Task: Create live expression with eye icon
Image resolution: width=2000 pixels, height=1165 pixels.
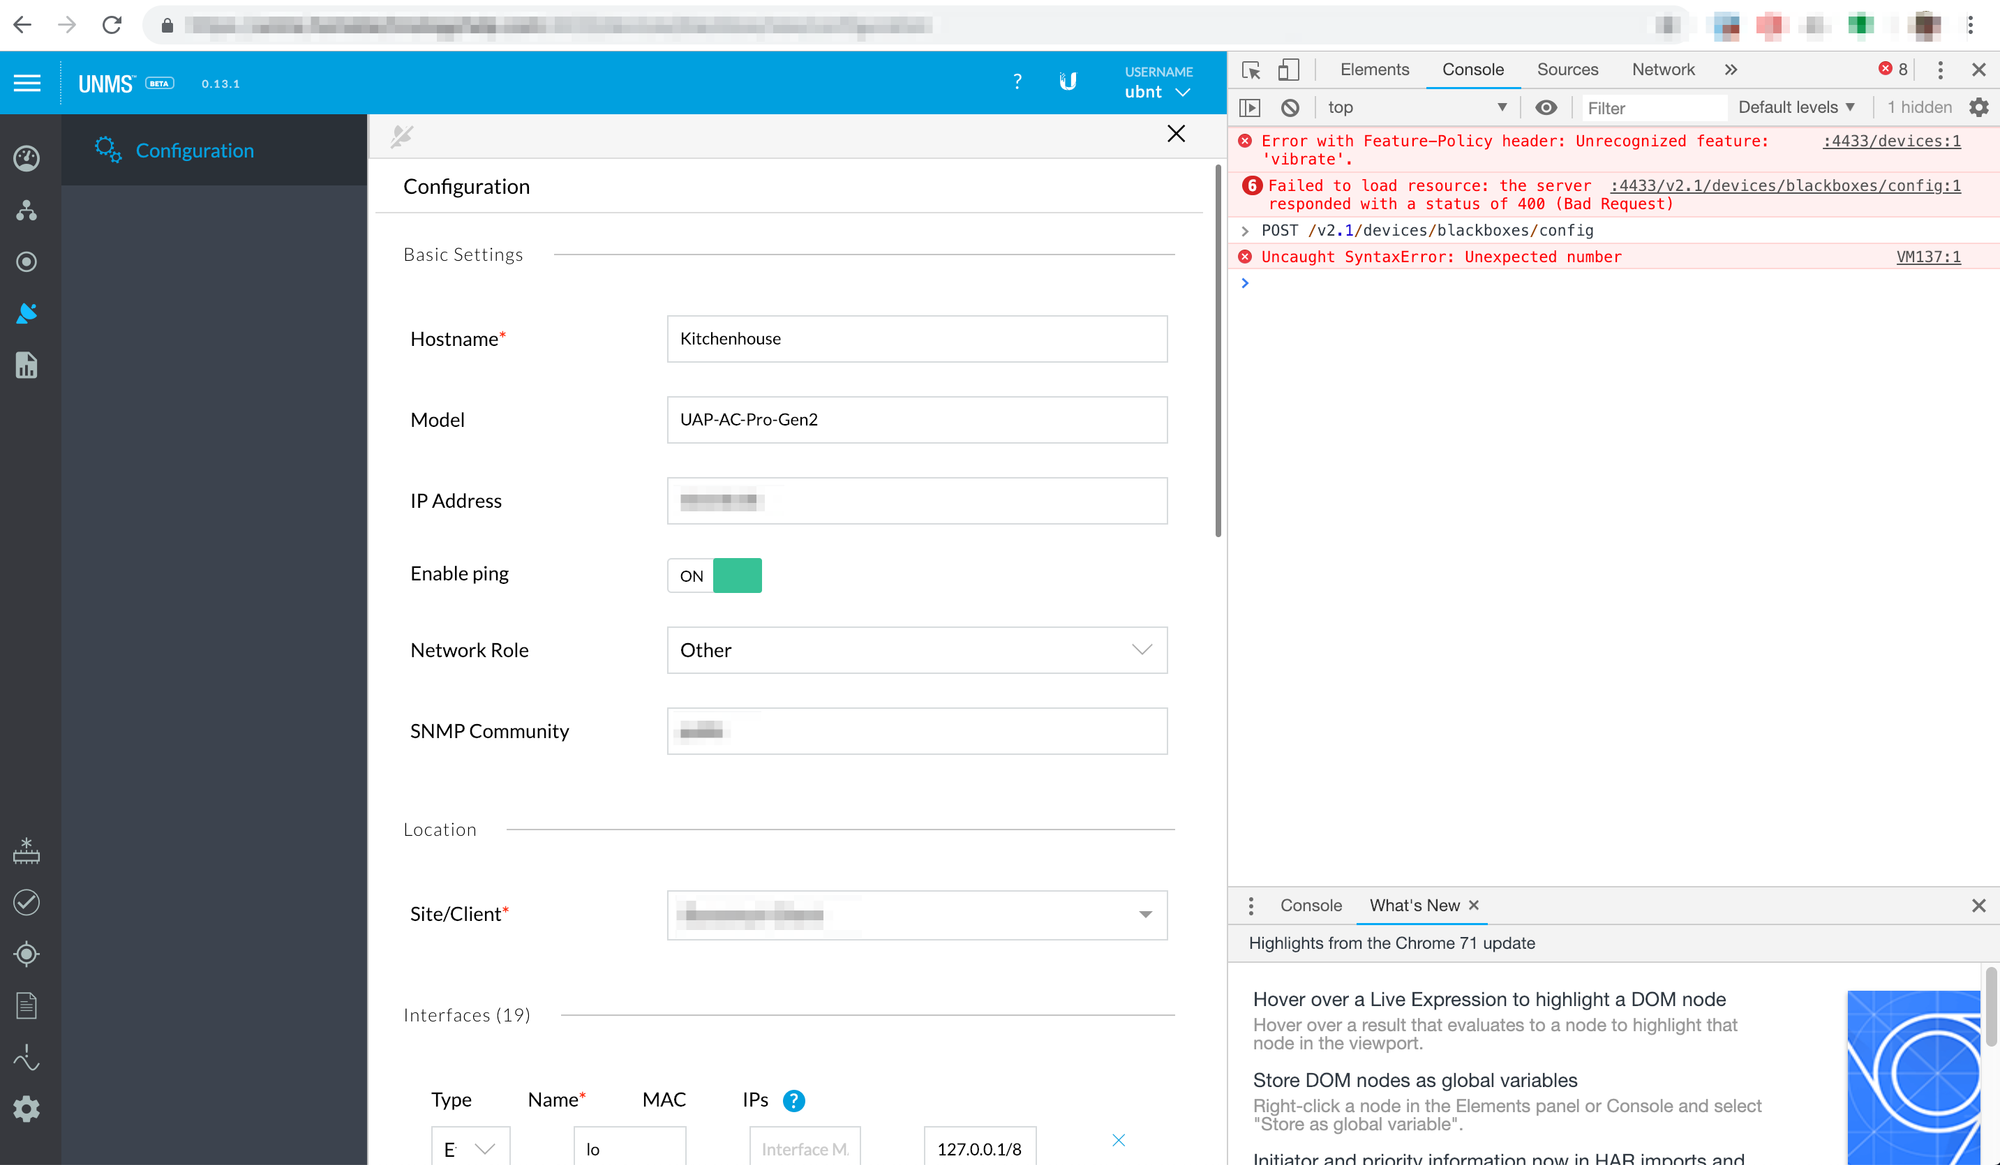Action: (x=1546, y=108)
